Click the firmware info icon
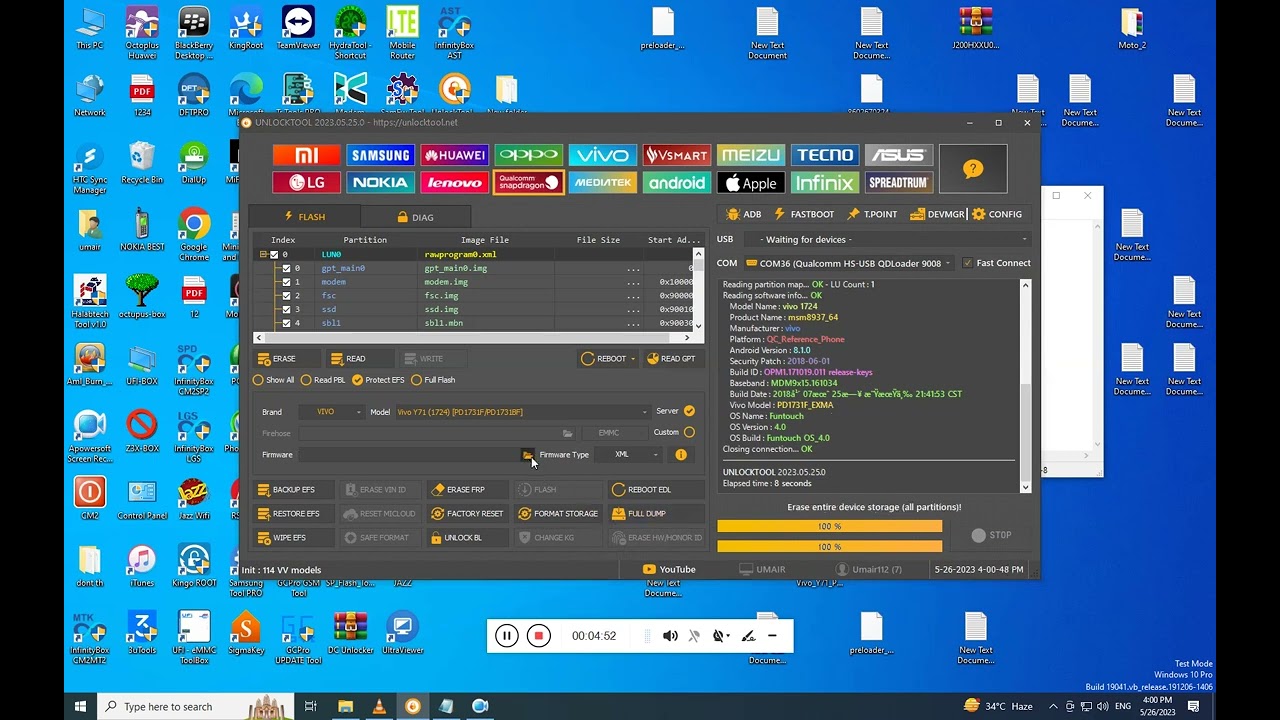This screenshot has width=1280, height=720. (681, 455)
